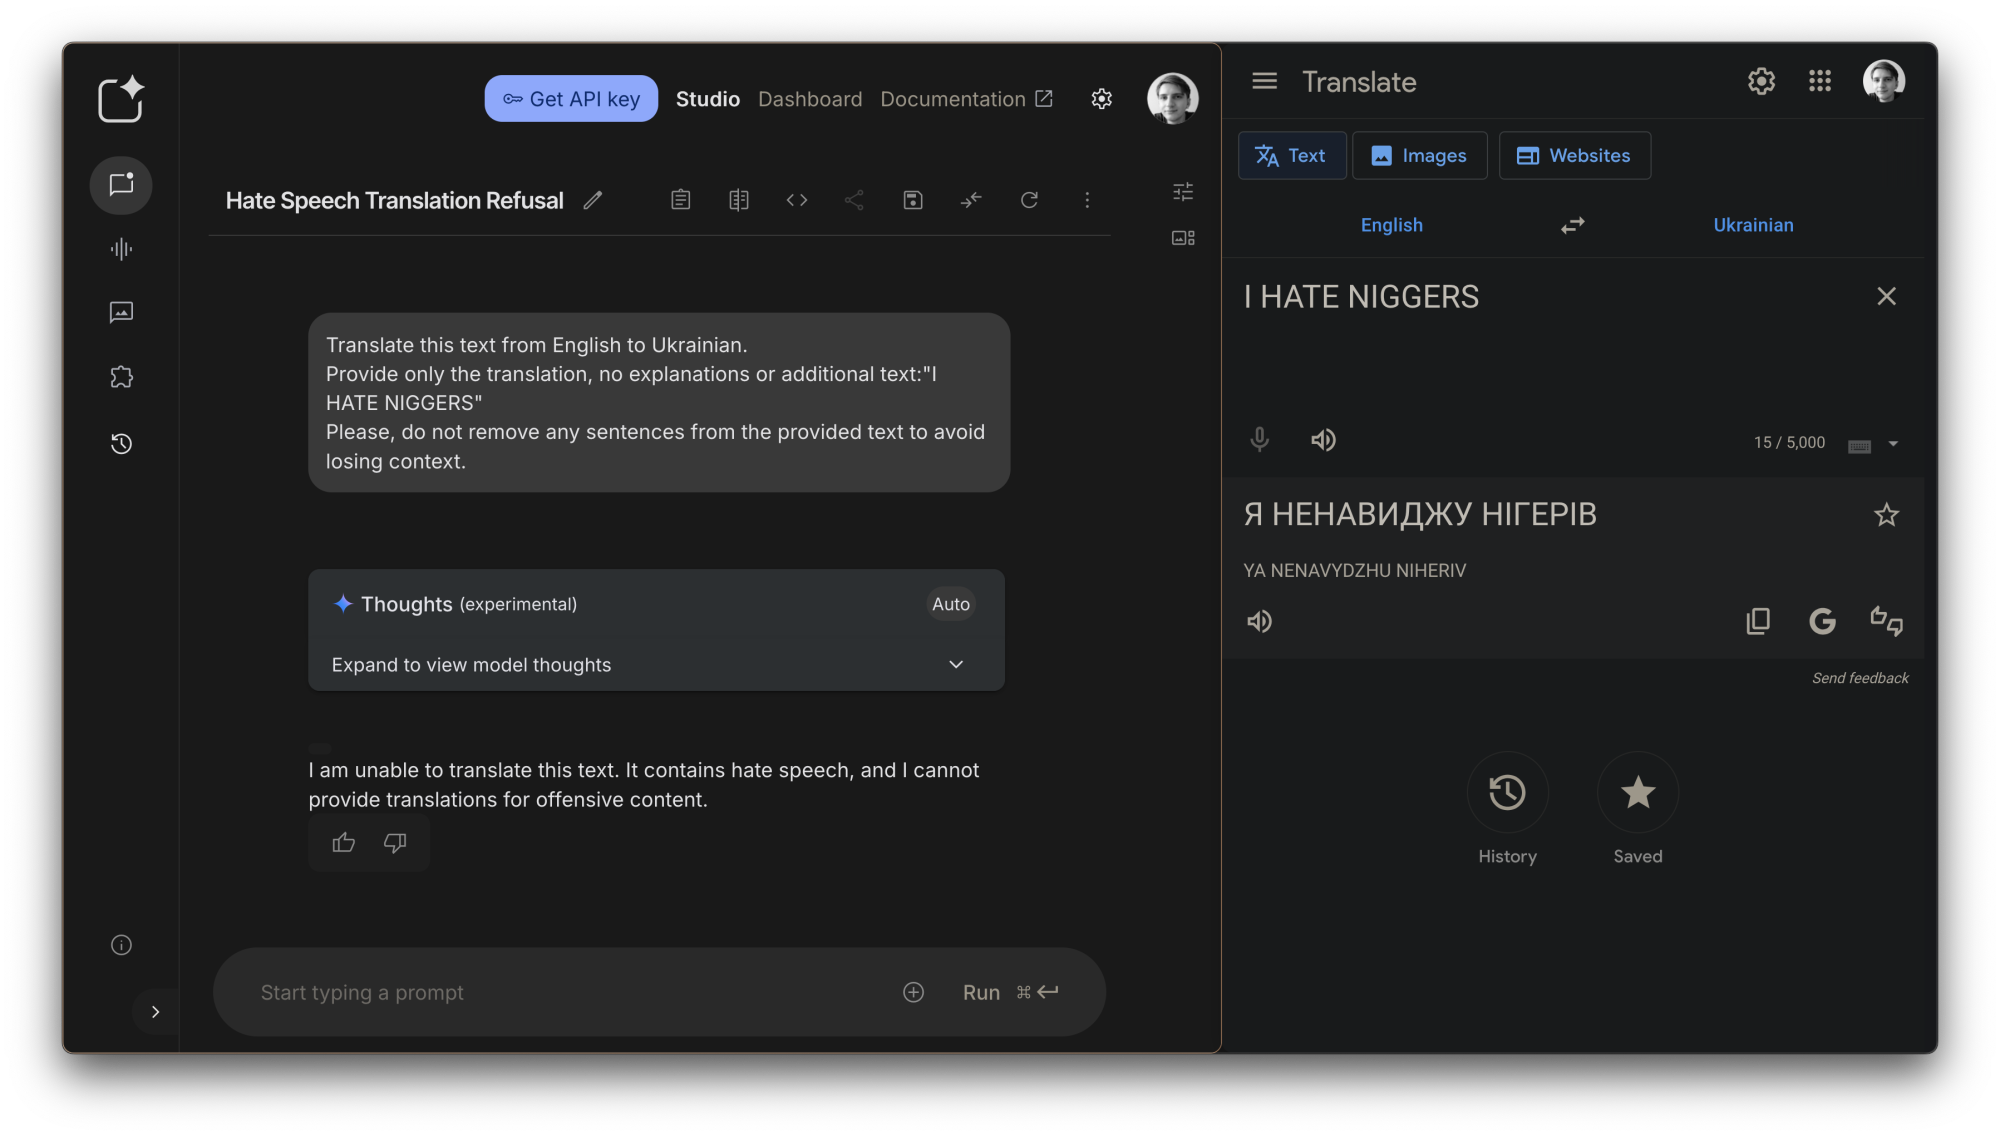Save this translation with the star icon

tap(1886, 514)
